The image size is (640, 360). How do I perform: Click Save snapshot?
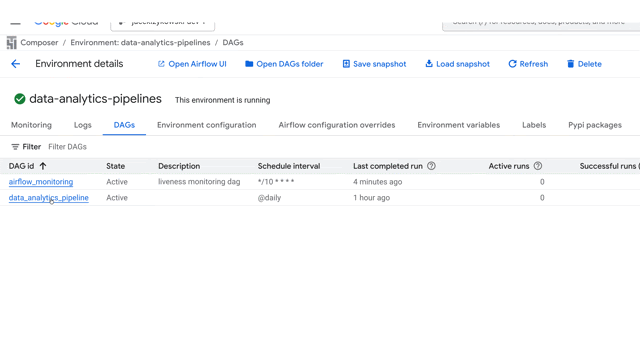coord(374,64)
